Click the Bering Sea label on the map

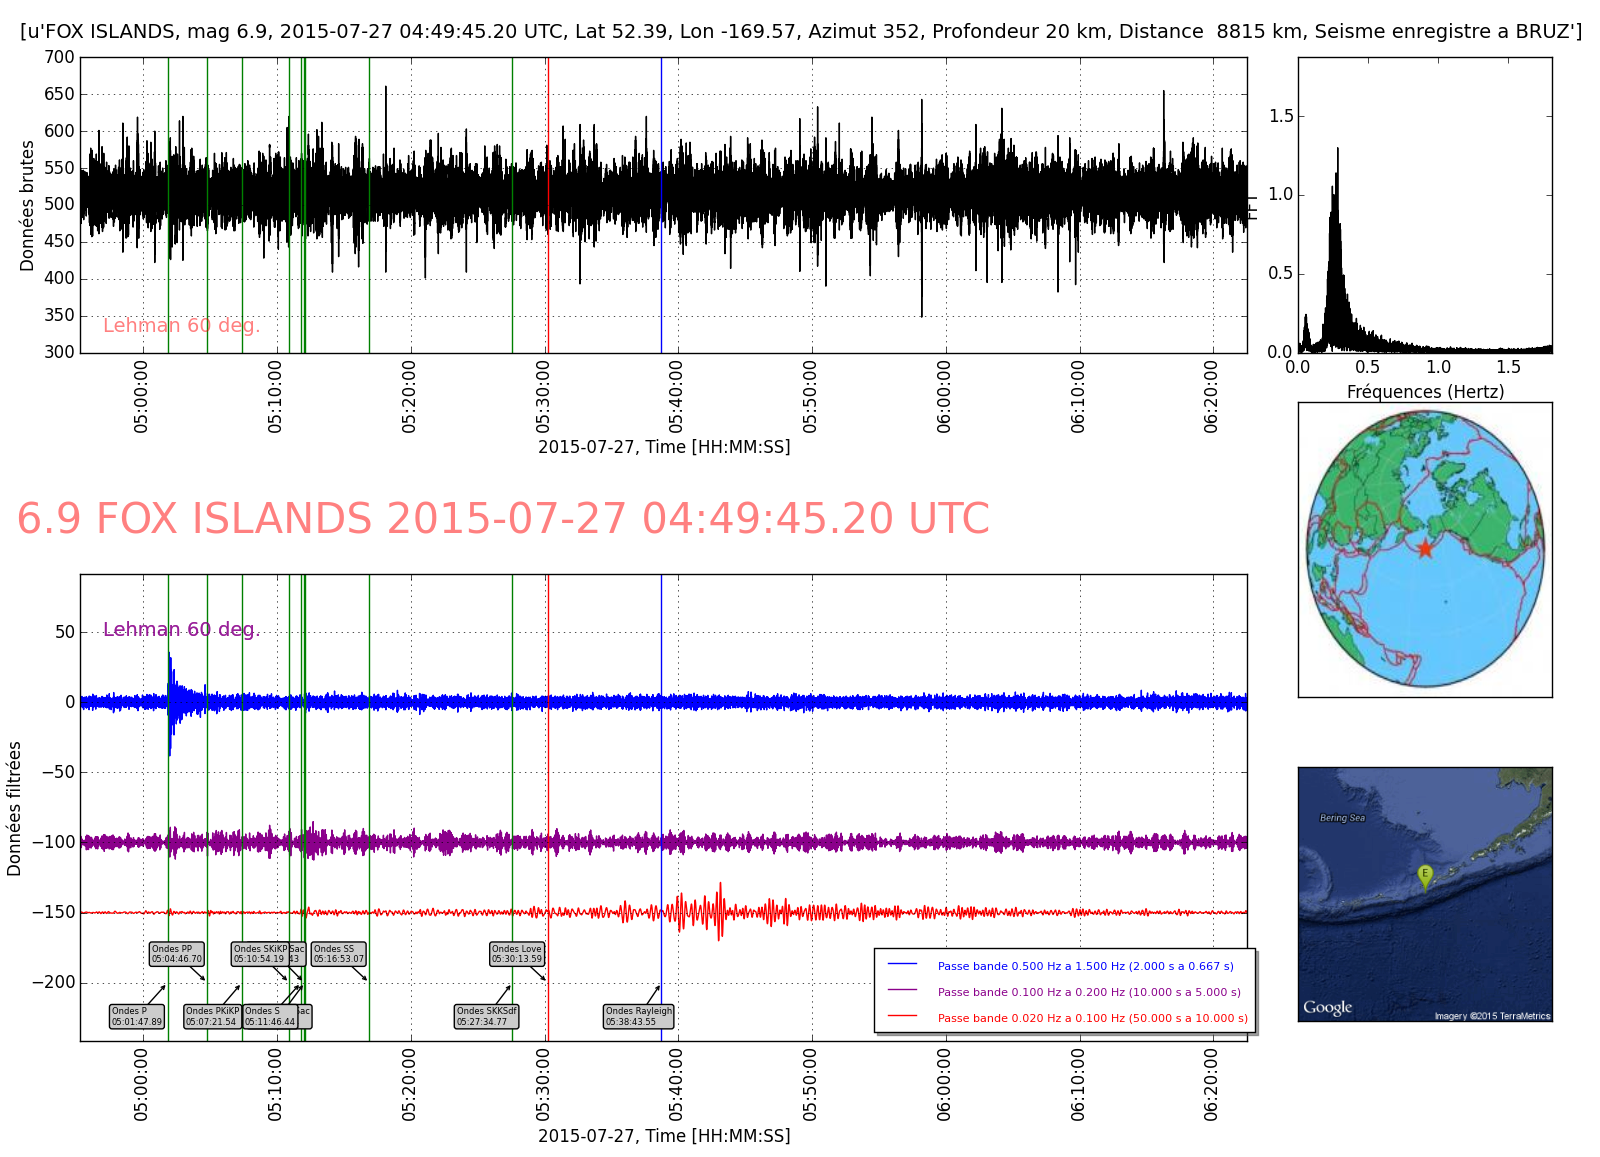pyautogui.click(x=1342, y=818)
